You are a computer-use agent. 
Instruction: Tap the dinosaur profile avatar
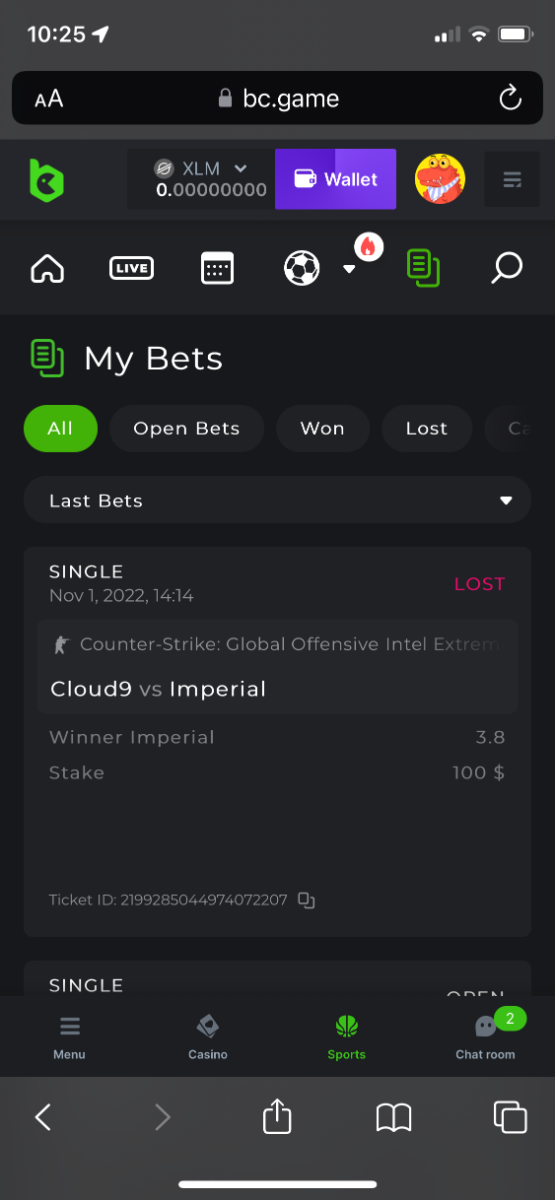pyautogui.click(x=440, y=179)
